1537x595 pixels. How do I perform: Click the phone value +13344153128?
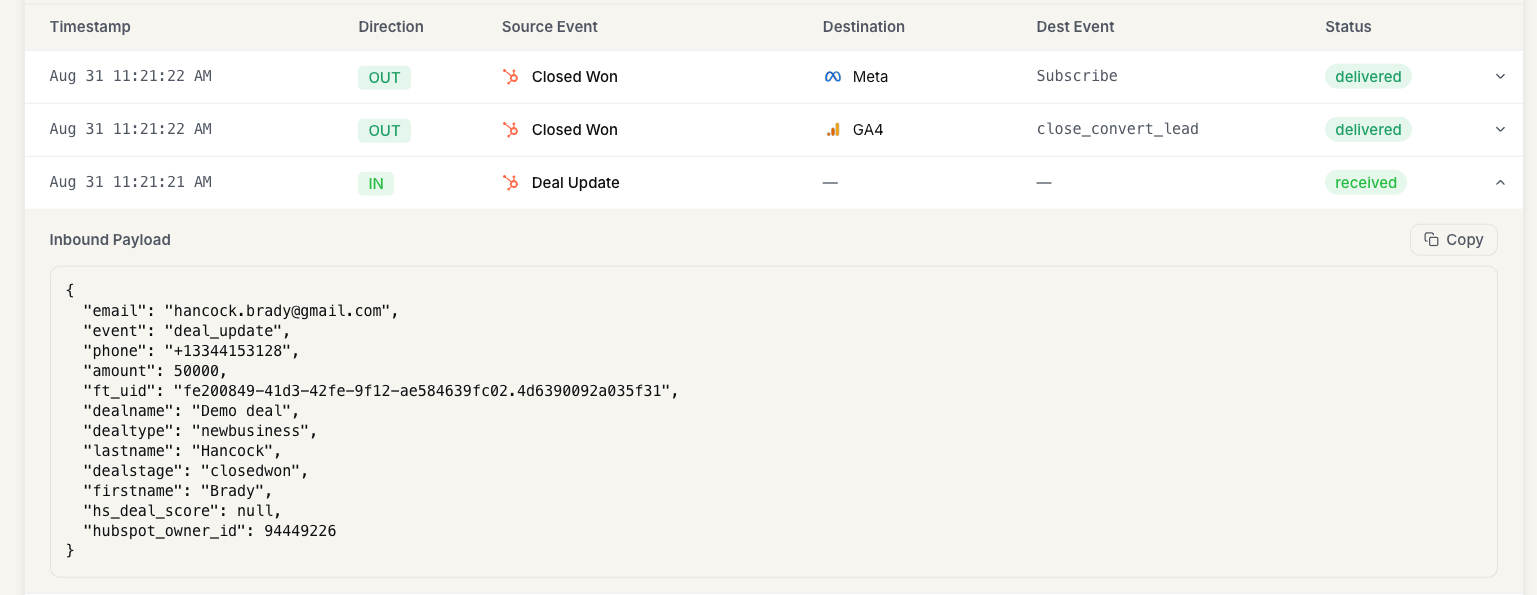[x=233, y=351]
